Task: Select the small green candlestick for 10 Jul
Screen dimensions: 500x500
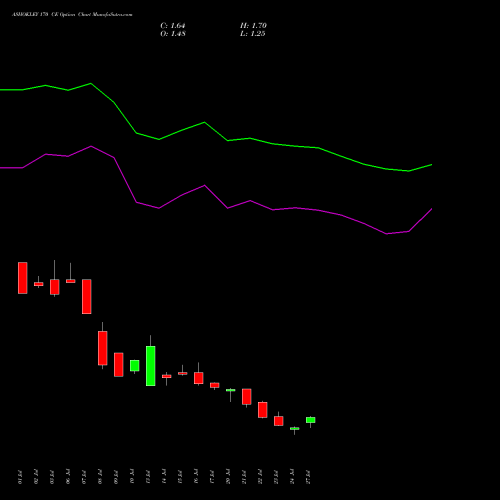Action: click(x=135, y=366)
